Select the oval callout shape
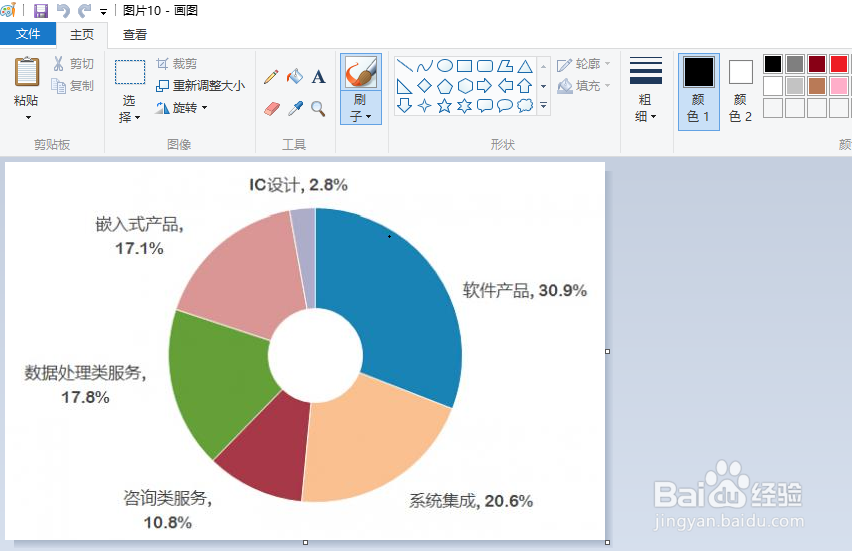852x551 pixels. point(505,105)
